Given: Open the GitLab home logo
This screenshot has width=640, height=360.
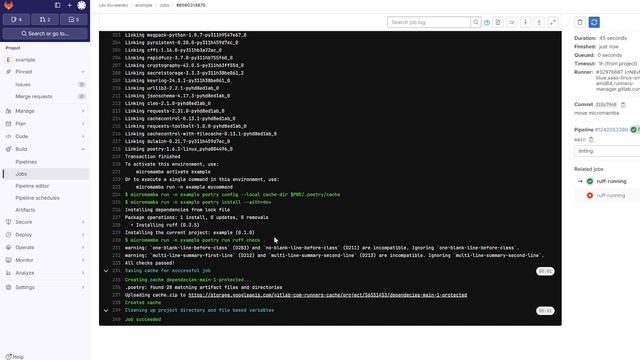Looking at the screenshot, I should [x=9, y=5].
